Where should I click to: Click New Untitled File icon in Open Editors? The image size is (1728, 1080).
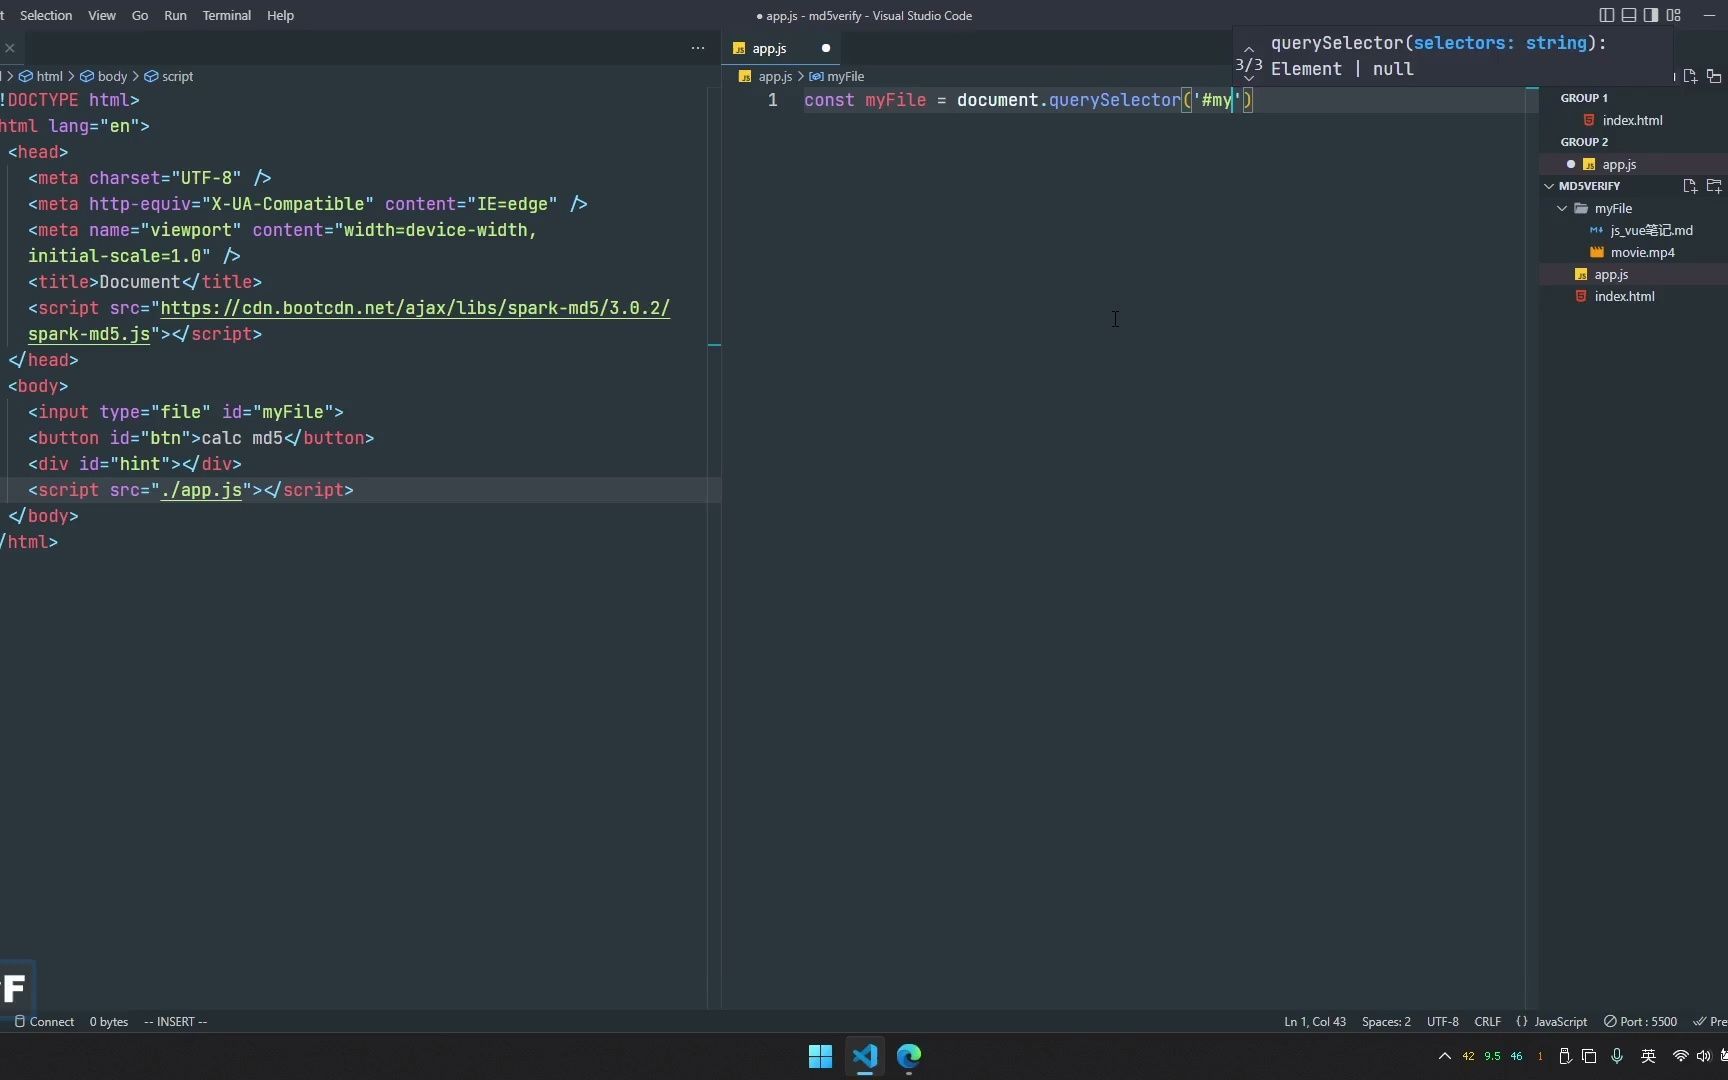click(1690, 76)
